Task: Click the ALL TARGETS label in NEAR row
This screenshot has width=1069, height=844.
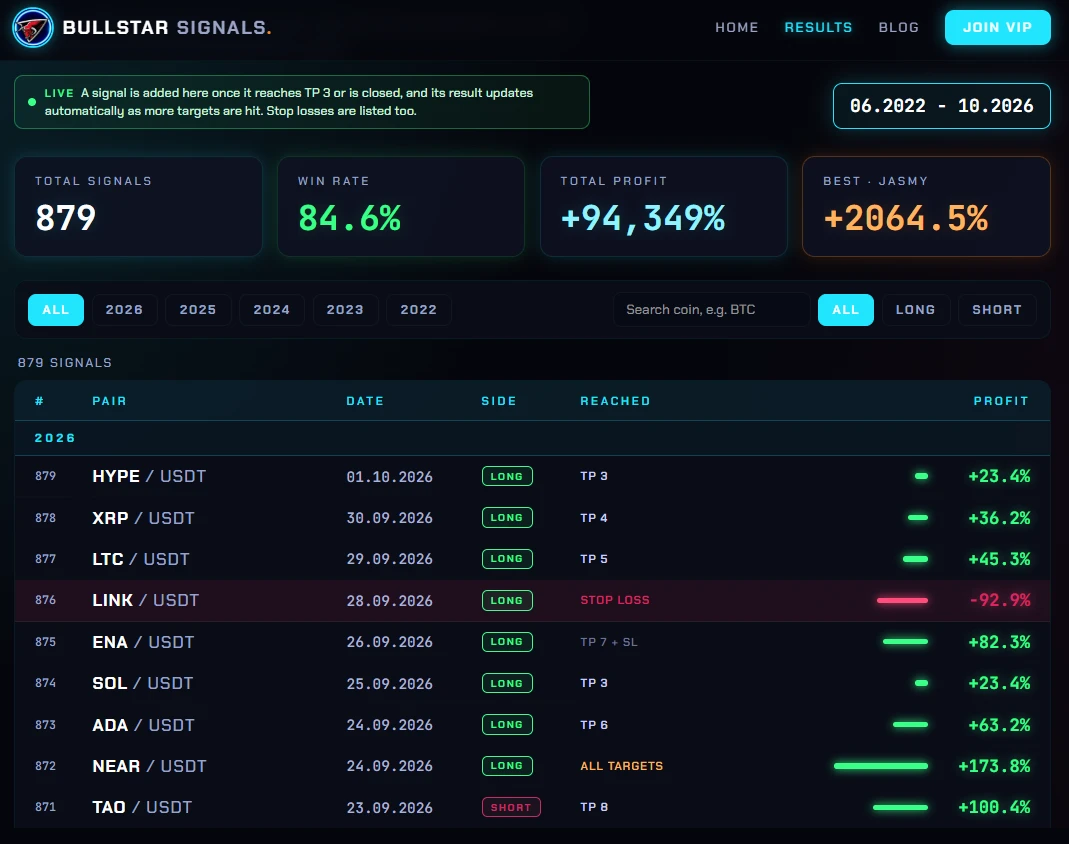Action: point(621,766)
